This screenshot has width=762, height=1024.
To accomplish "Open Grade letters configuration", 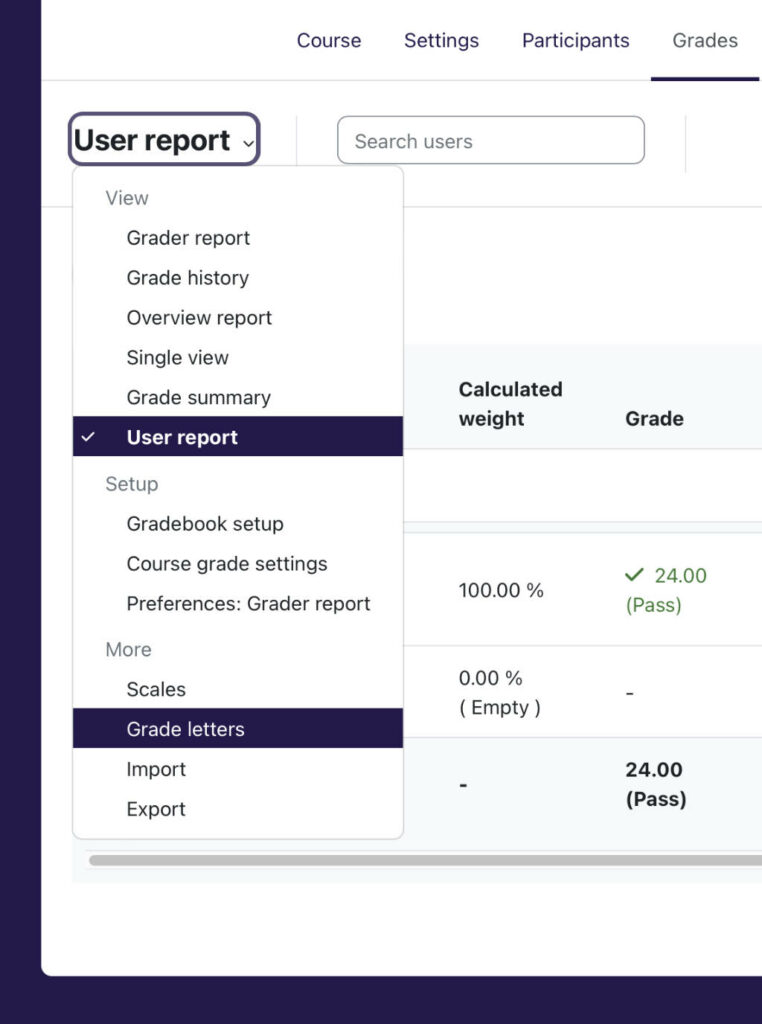I will coord(183,728).
